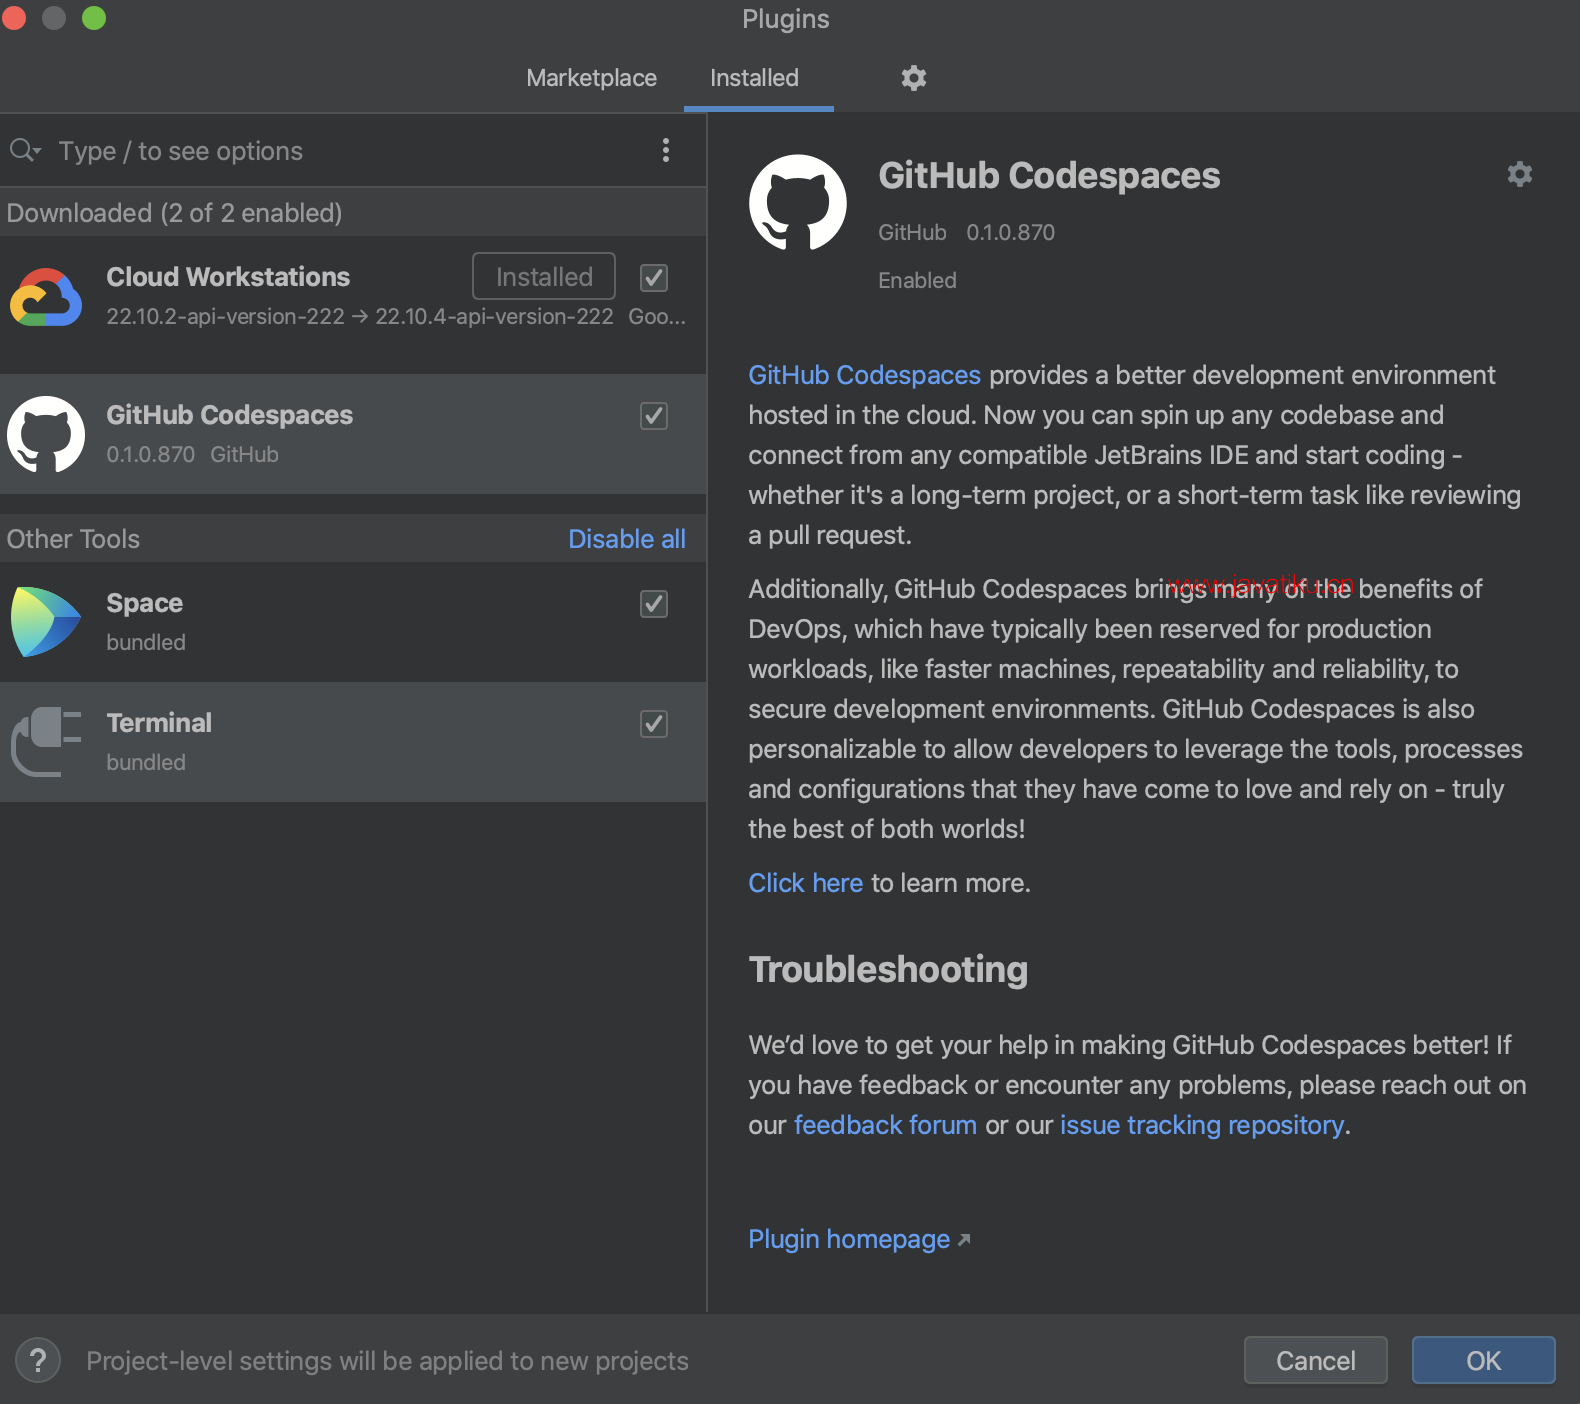Toggle the Terminal plugin checkbox

(654, 724)
